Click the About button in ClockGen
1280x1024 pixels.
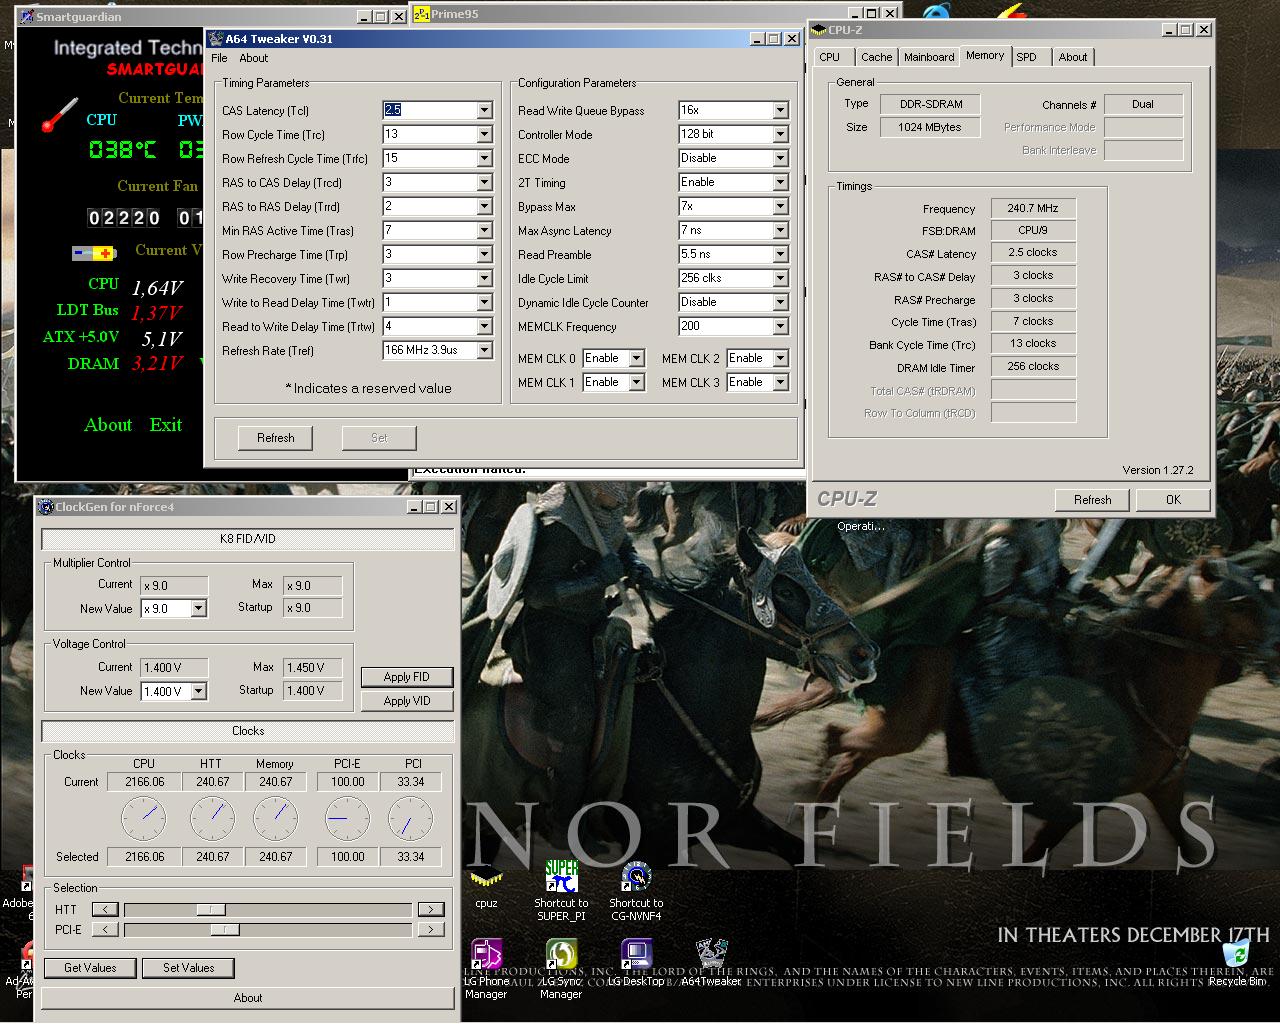tap(248, 998)
